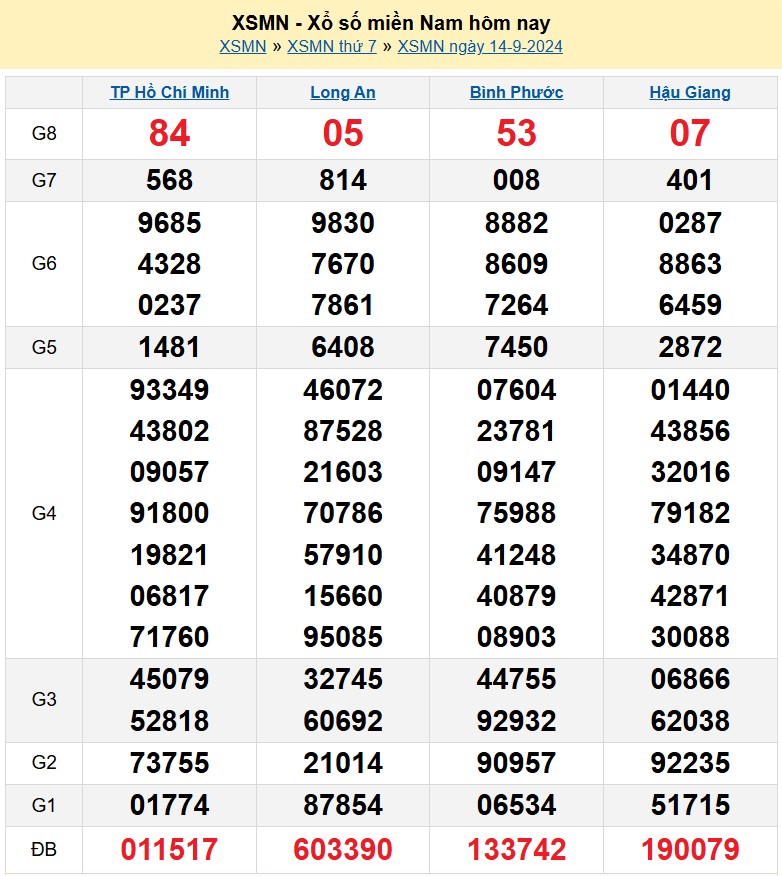This screenshot has width=782, height=876.
Task: Click the G1 number 87854
Action: [343, 805]
